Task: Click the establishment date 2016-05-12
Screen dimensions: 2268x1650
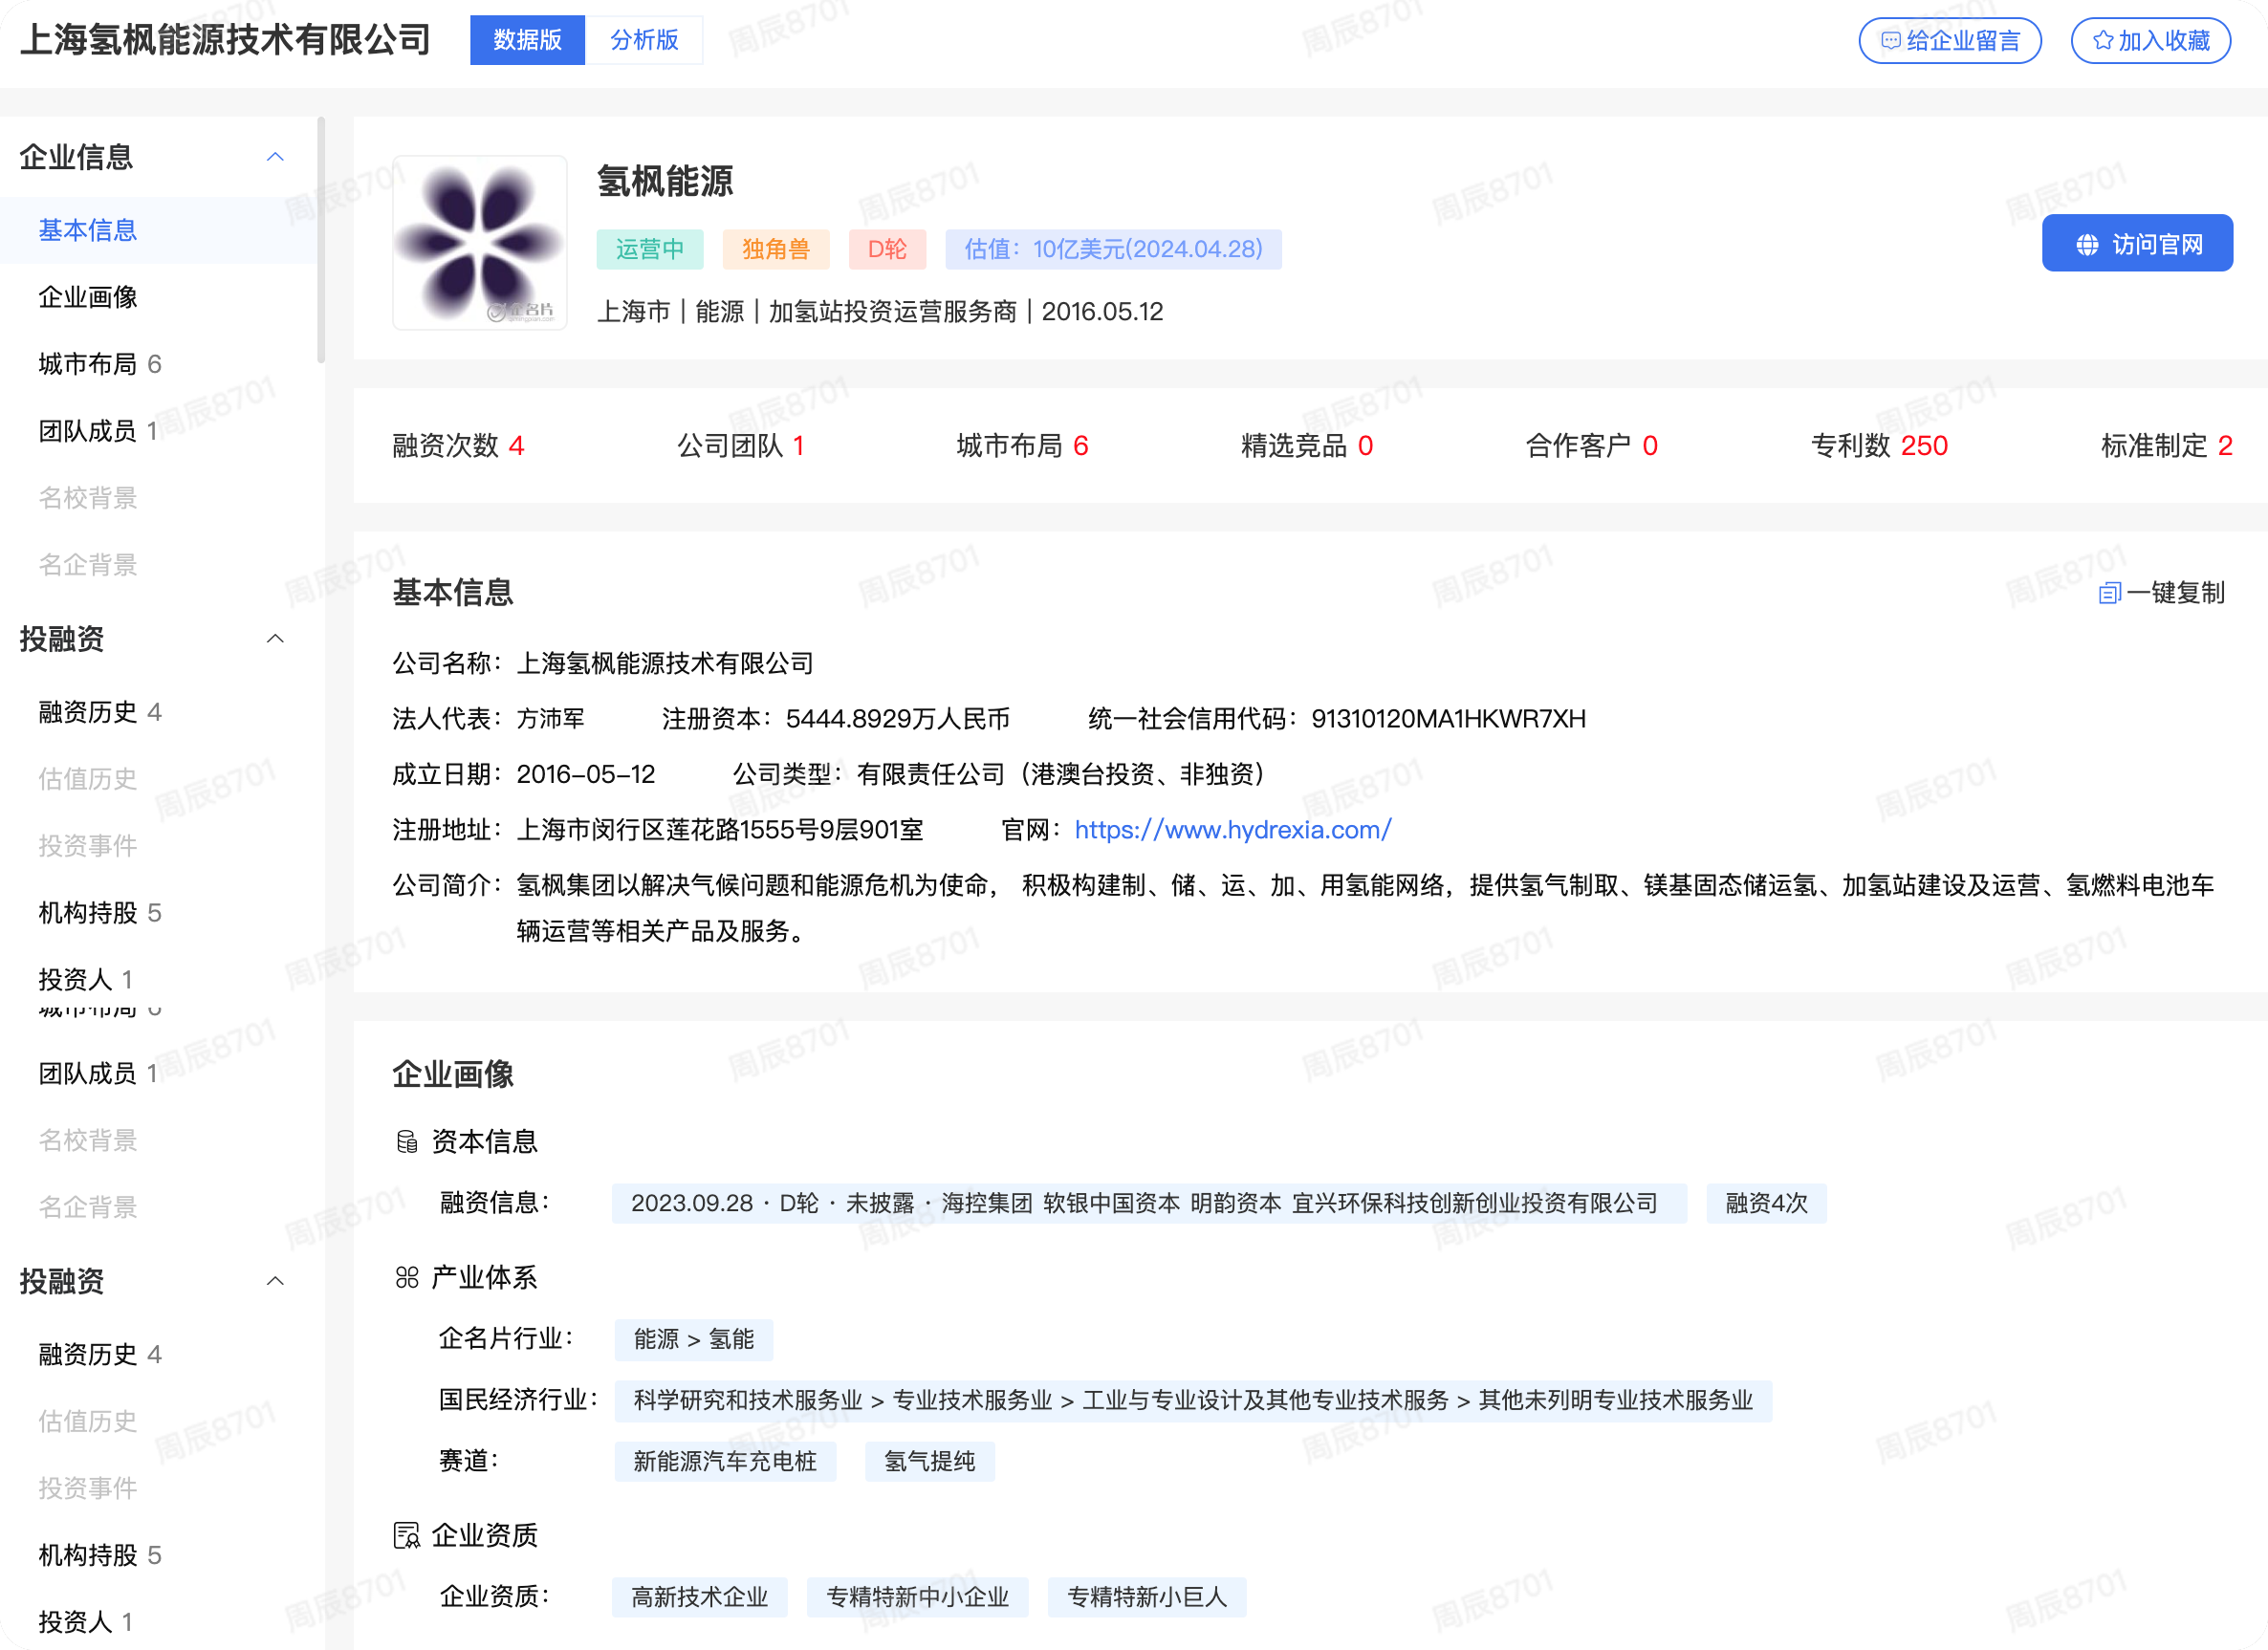Action: coord(586,775)
